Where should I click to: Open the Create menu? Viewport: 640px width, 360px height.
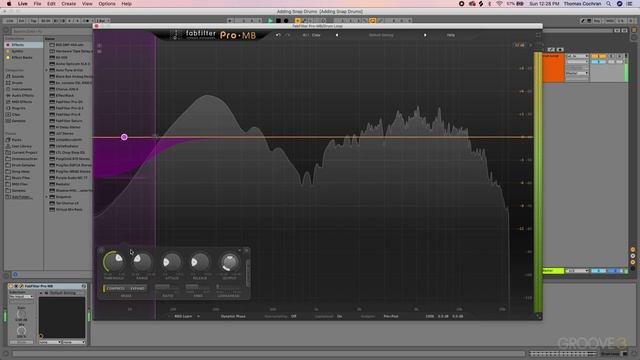coord(69,4)
